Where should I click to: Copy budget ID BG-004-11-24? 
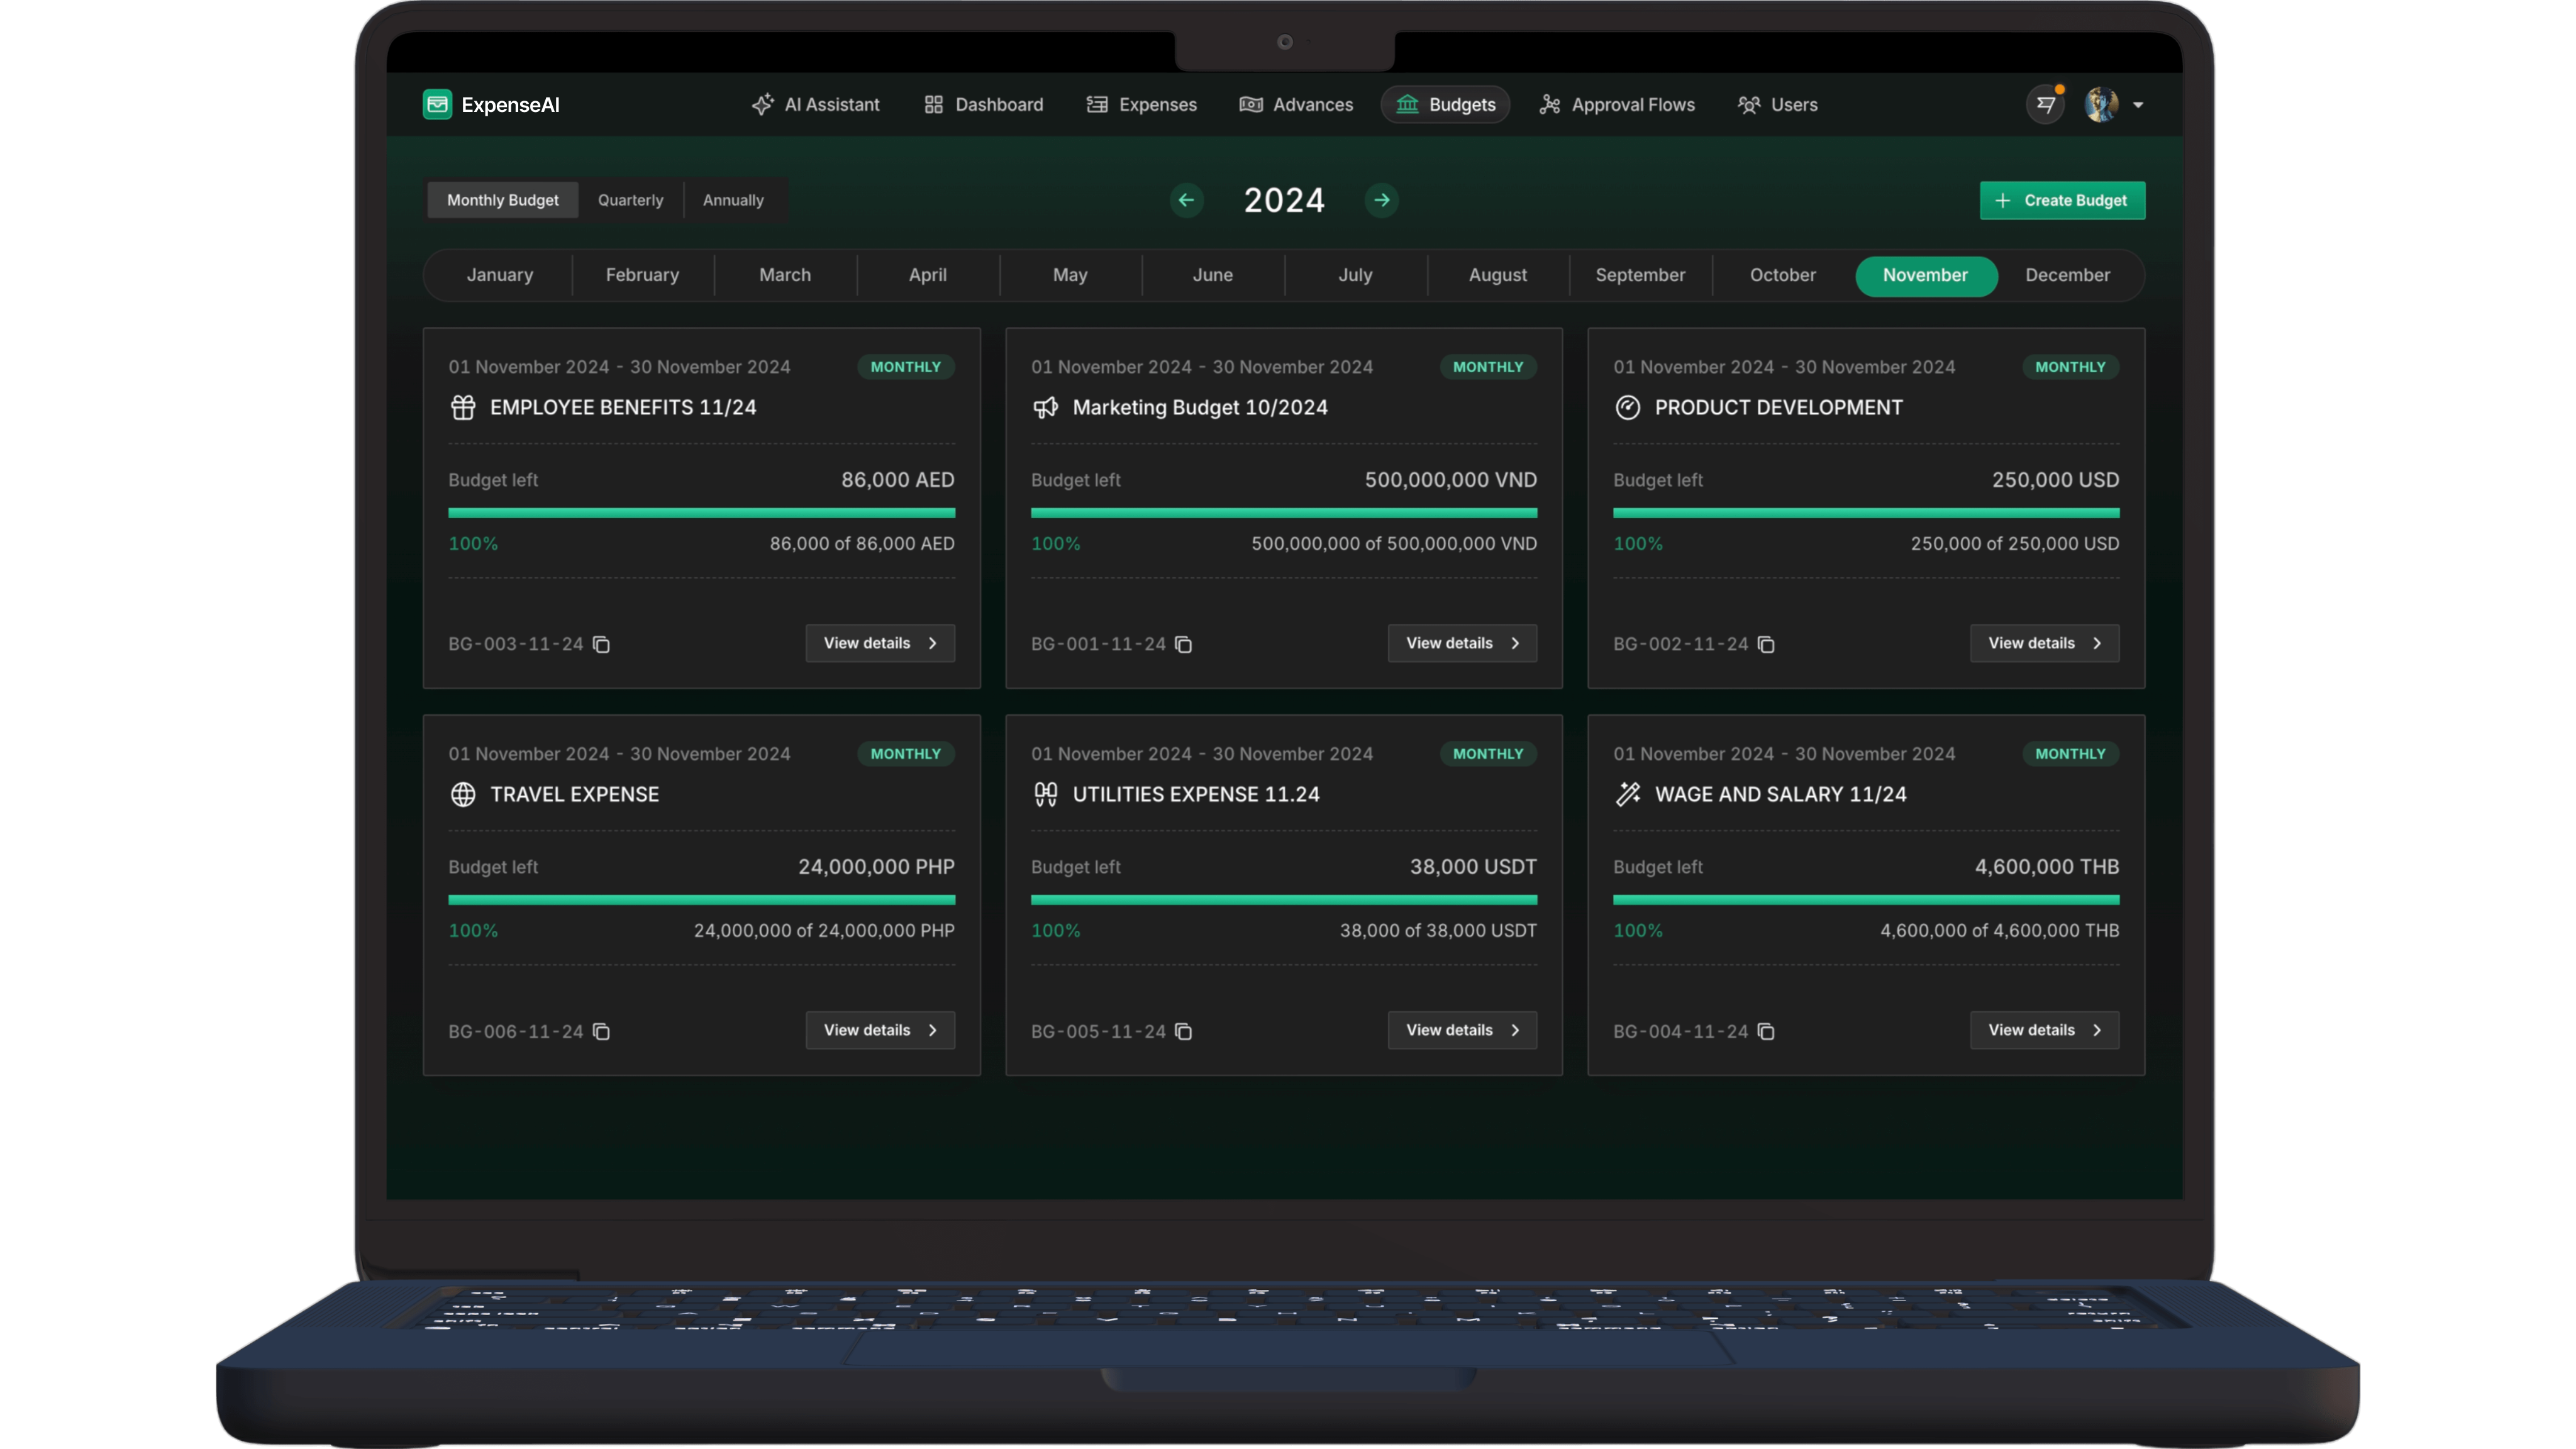1766,1031
